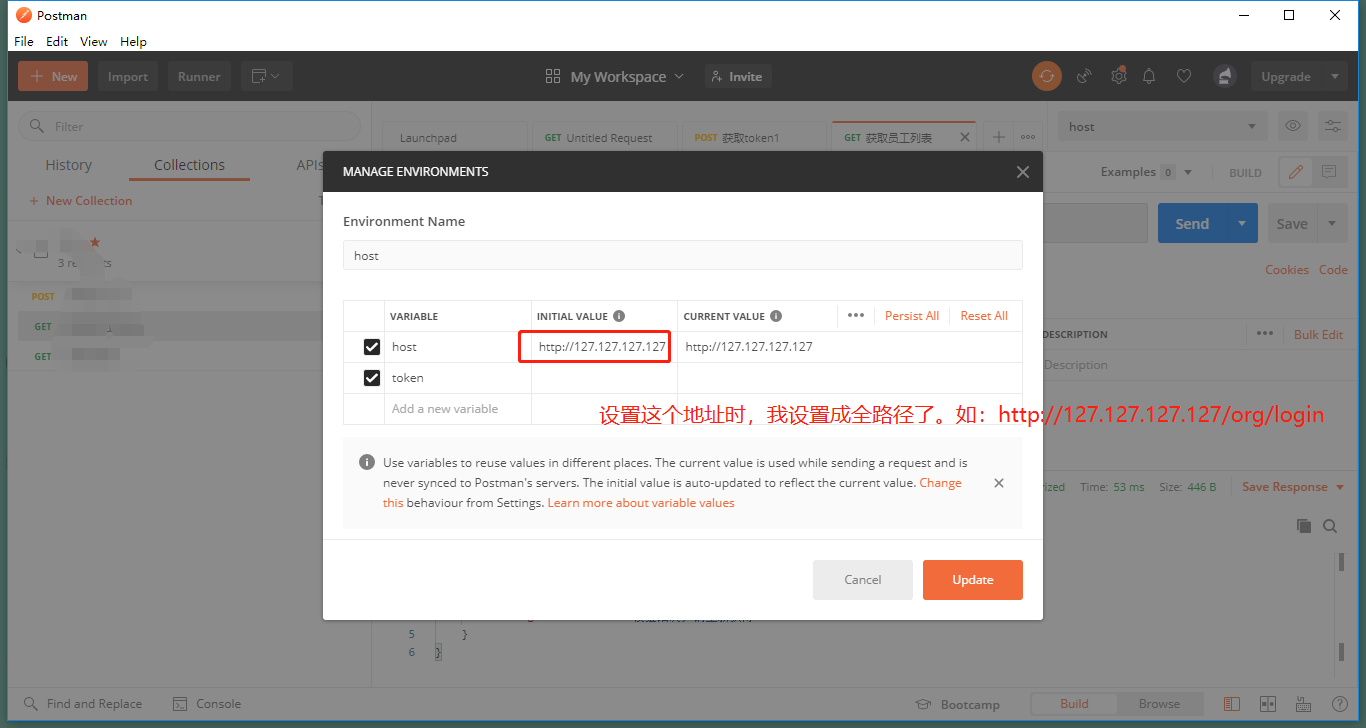This screenshot has height=728, width=1366.
Task: Open Bootcamp in the status bar
Action: point(957,704)
